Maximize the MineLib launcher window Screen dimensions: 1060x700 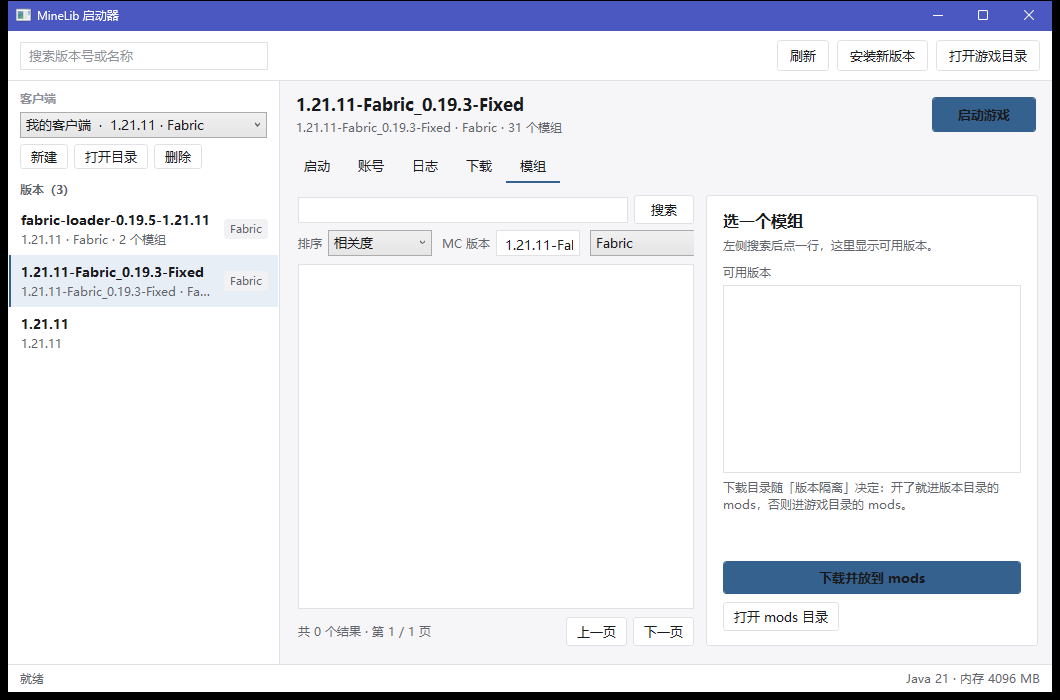pos(983,15)
